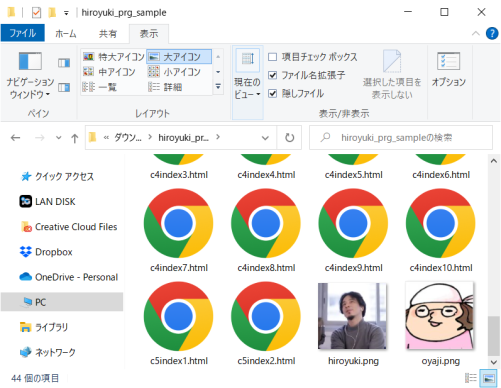Select PC in navigation pane
Viewport: 501px width, 388px height.
[x=62, y=302]
